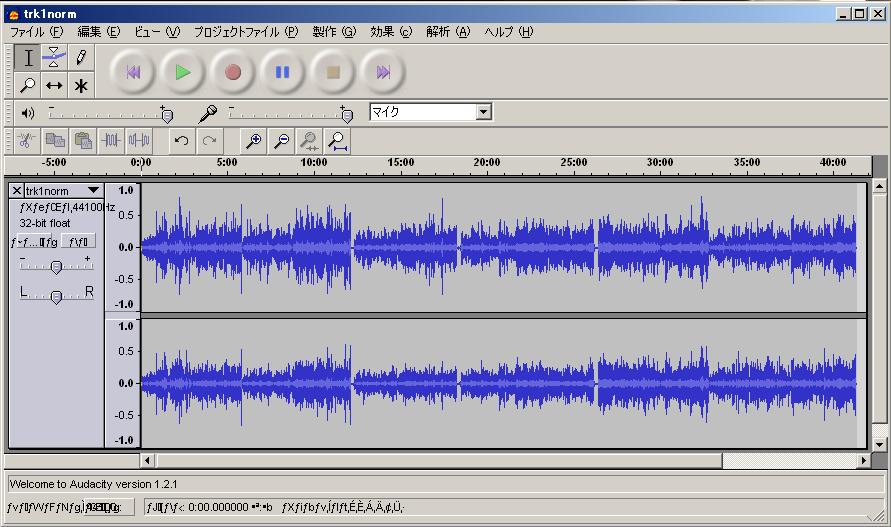Open the 解析 (A) menu
The width and height of the screenshot is (891, 527).
pyautogui.click(x=448, y=32)
